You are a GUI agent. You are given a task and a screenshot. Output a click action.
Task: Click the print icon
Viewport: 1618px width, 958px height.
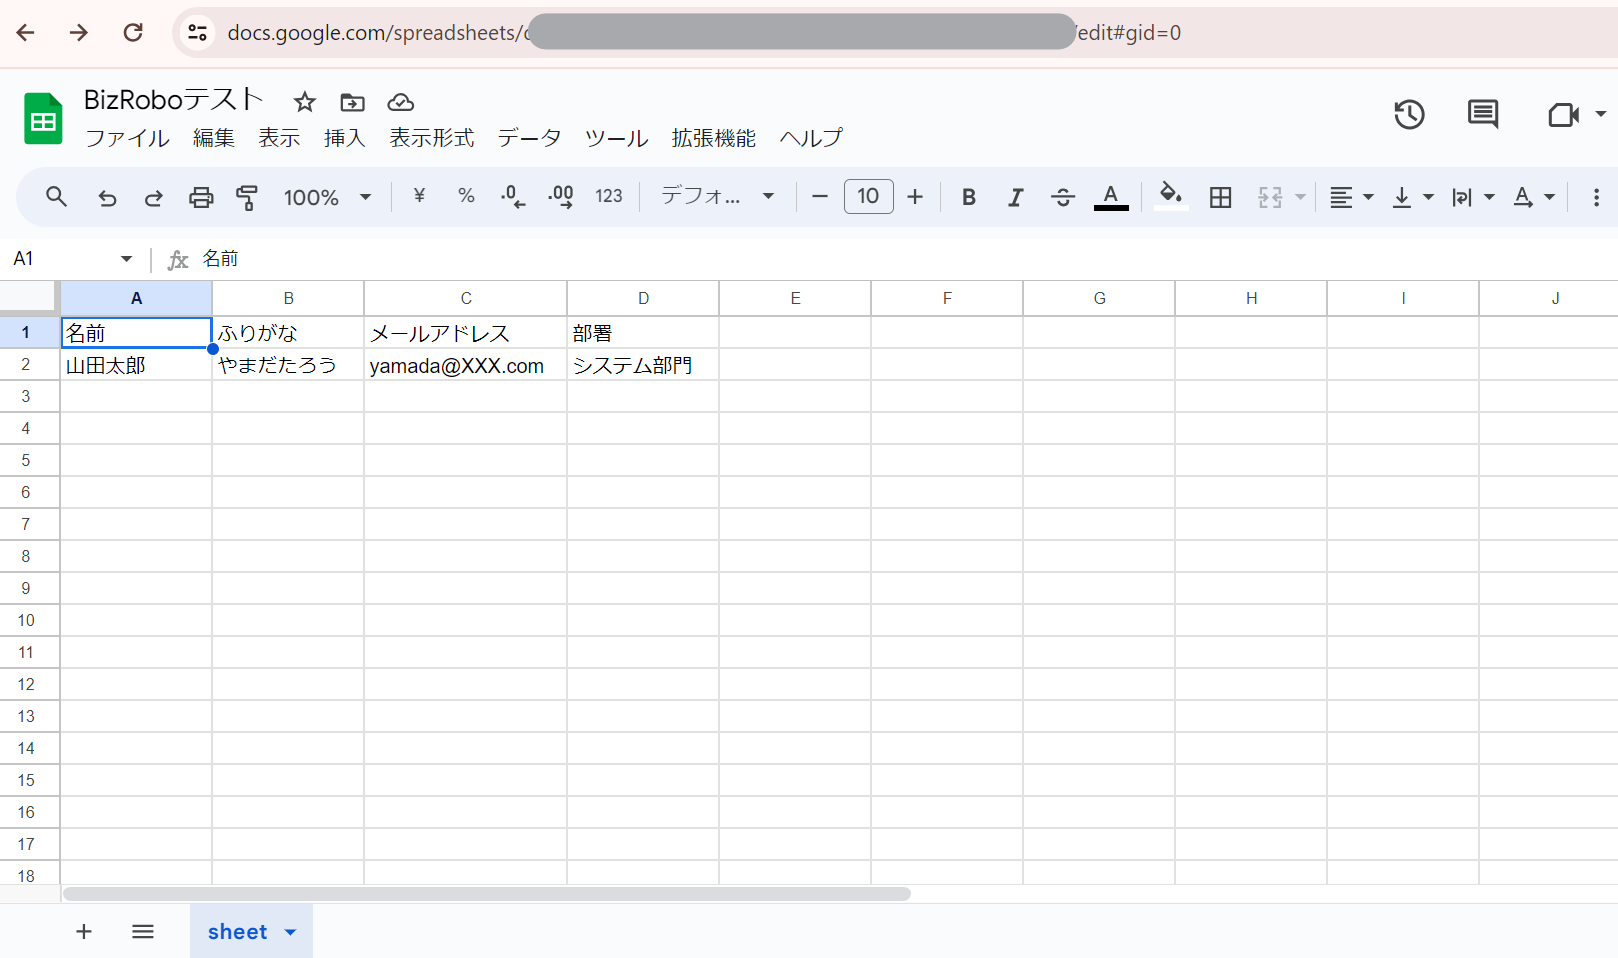(x=201, y=198)
